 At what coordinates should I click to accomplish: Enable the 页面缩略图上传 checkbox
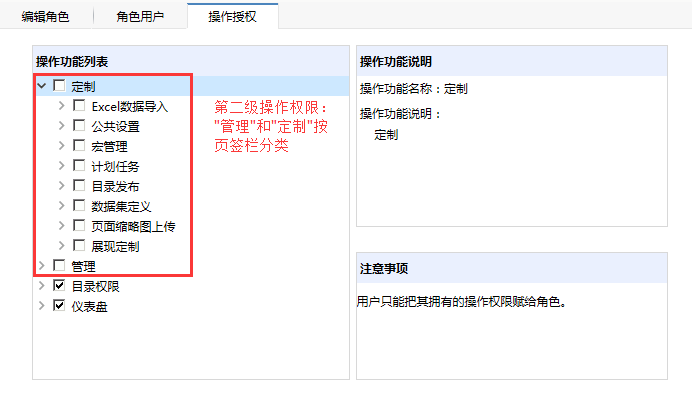(79, 225)
